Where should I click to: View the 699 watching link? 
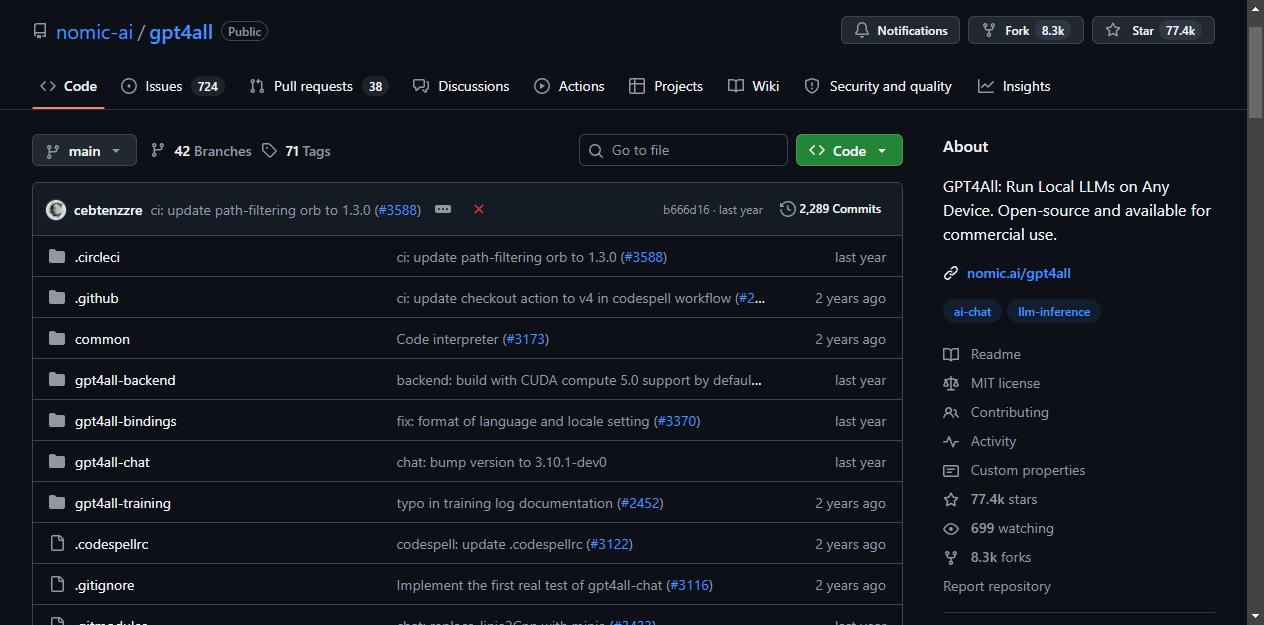coord(998,528)
